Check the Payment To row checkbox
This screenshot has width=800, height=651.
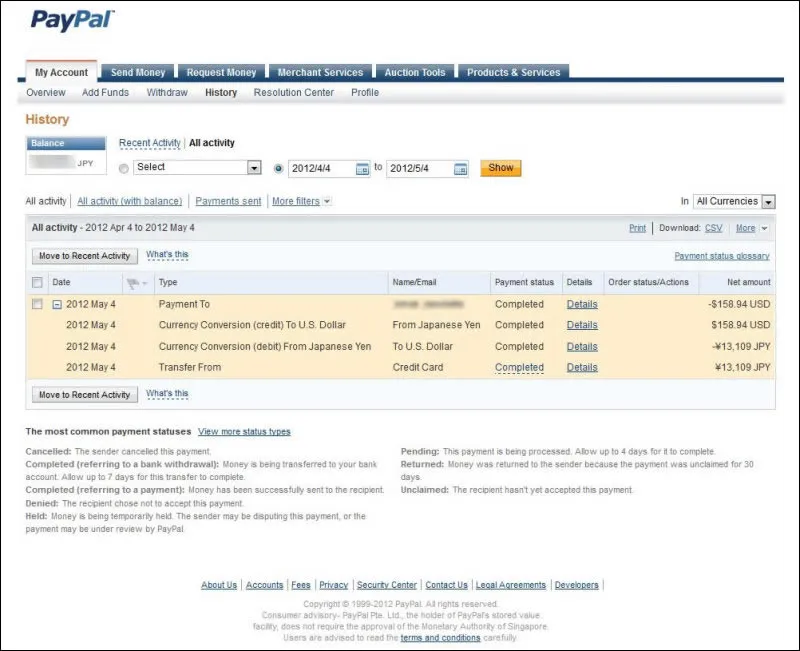tap(37, 304)
